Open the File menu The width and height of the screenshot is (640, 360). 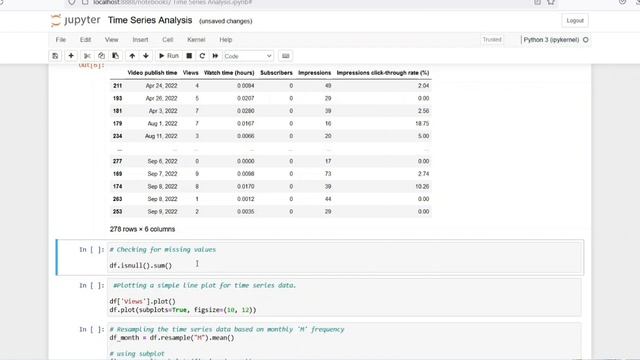(61, 40)
